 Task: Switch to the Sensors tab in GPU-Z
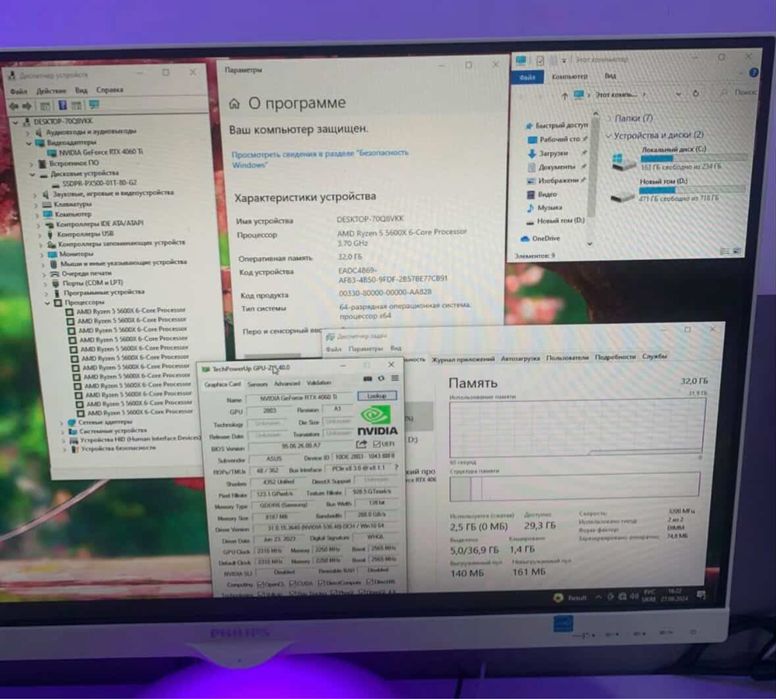(x=257, y=384)
